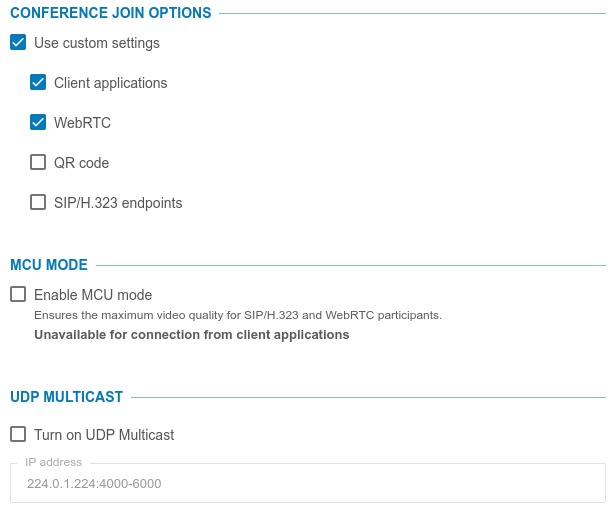Click the 'Enable MCU mode' label text

[x=93, y=295]
